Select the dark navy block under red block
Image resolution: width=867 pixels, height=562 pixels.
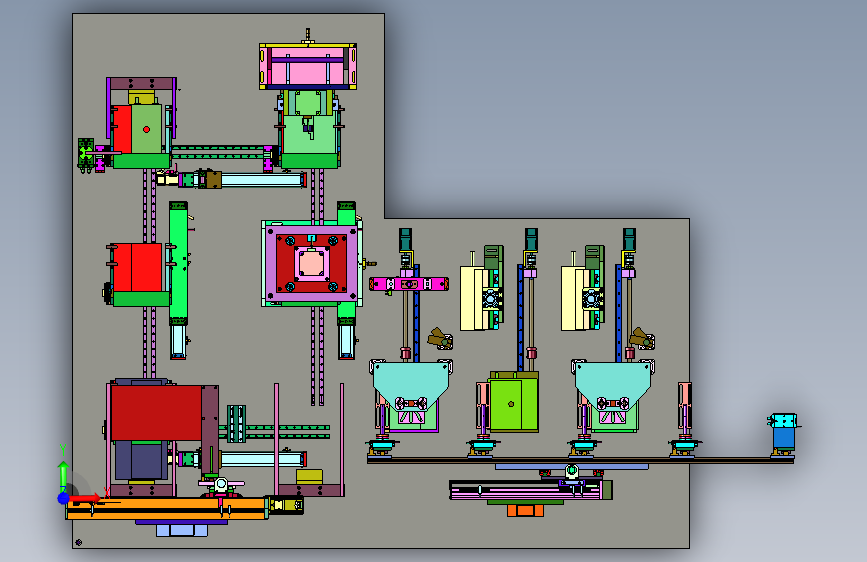pos(141,461)
